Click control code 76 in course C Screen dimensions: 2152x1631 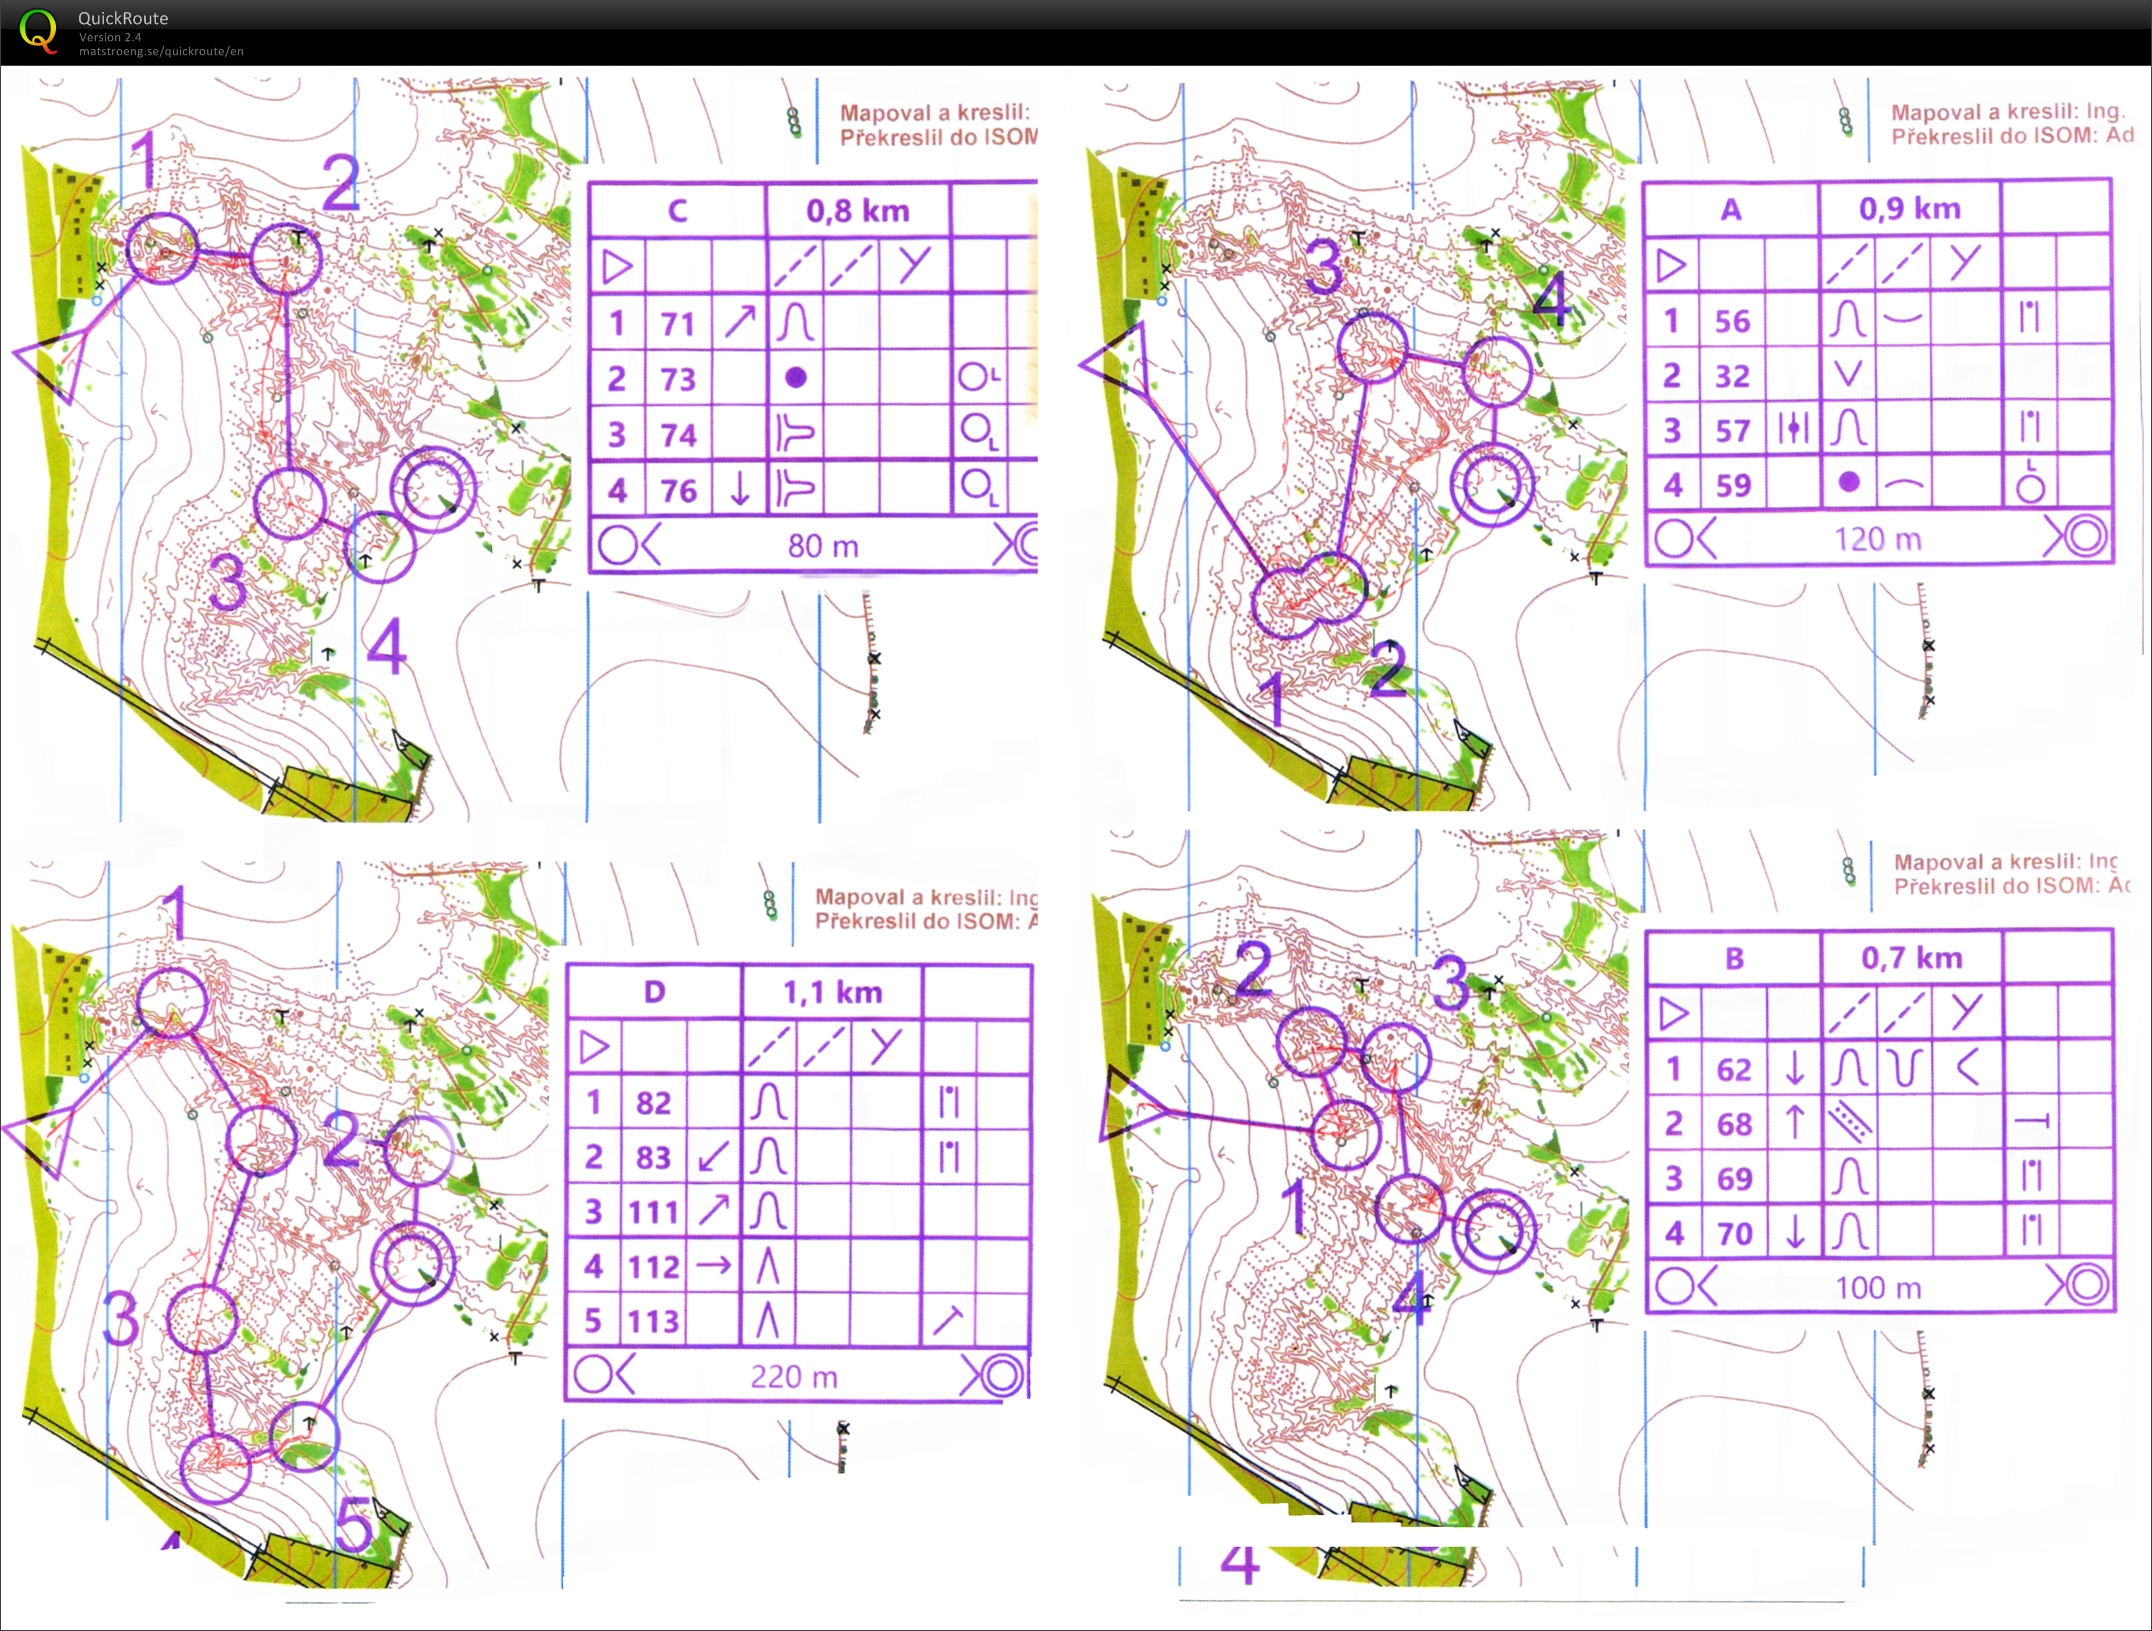coord(678,490)
